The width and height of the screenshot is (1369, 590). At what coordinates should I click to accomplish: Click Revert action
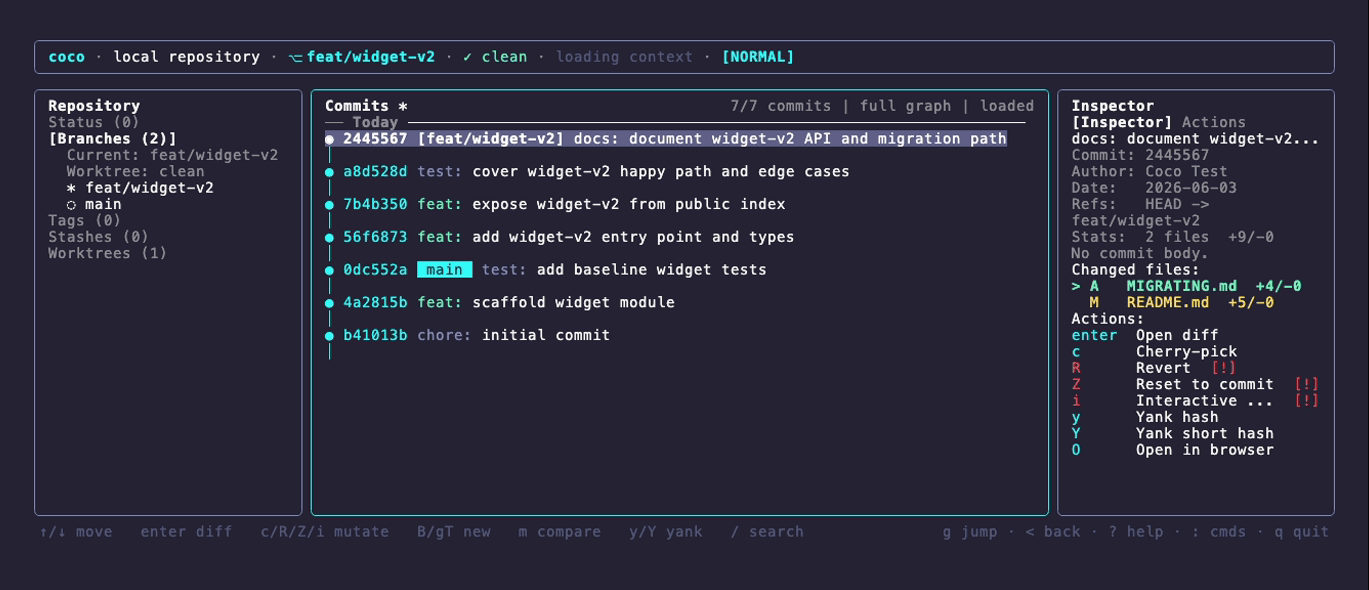point(1154,368)
